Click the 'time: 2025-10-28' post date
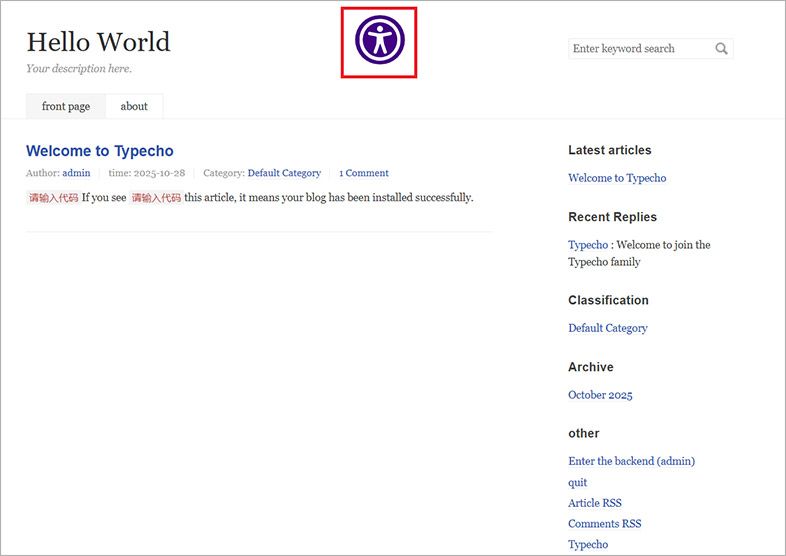This screenshot has width=786, height=556. [x=147, y=173]
